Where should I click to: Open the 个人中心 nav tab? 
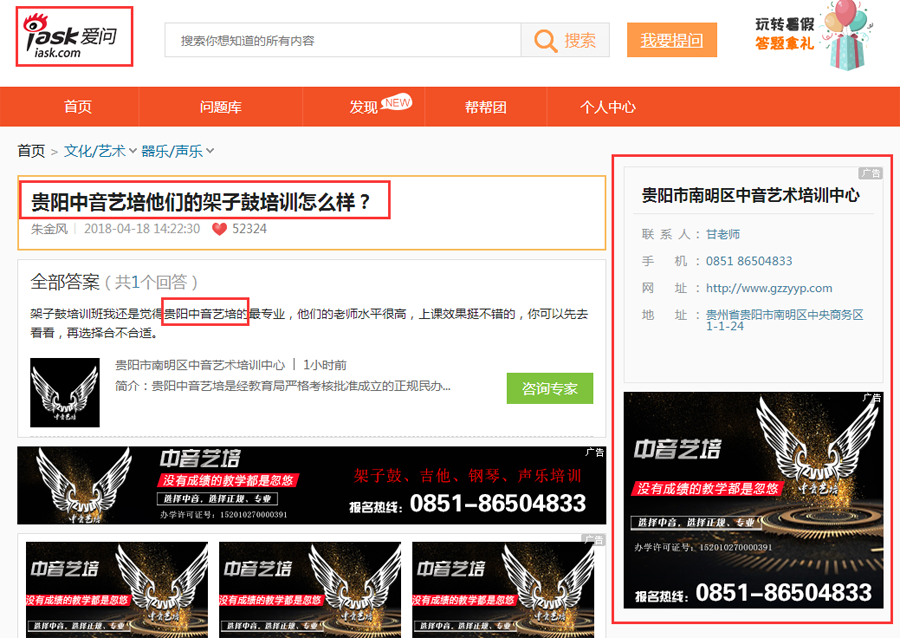607,107
